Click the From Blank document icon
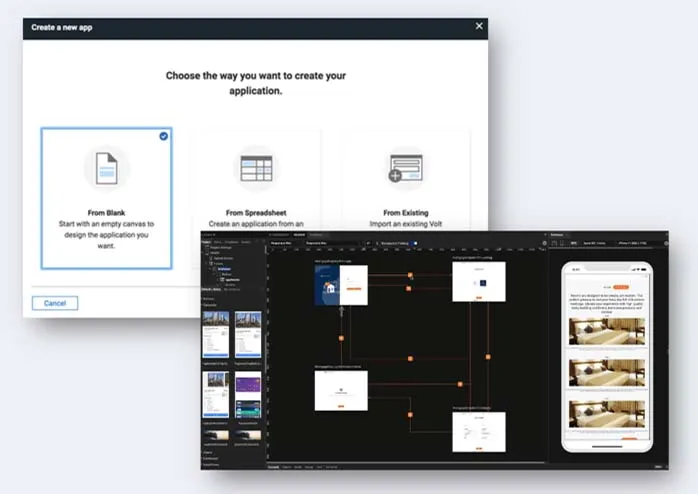This screenshot has width=698, height=494. click(x=106, y=168)
